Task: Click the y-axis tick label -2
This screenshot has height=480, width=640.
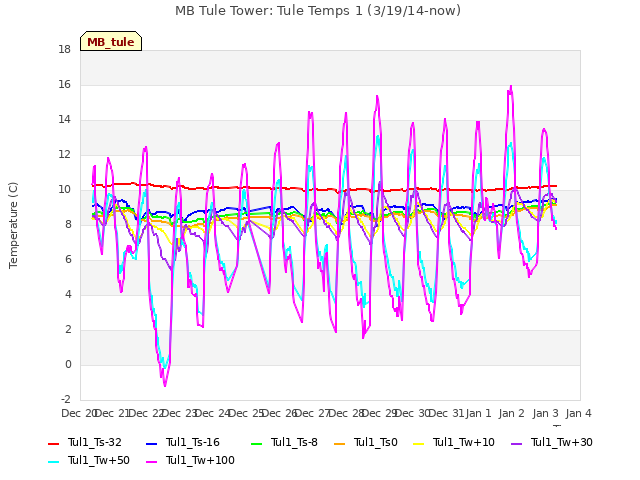Action: [66, 400]
